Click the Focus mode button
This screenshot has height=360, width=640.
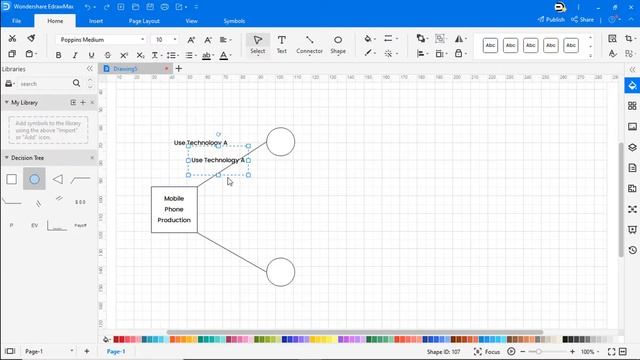click(487, 351)
